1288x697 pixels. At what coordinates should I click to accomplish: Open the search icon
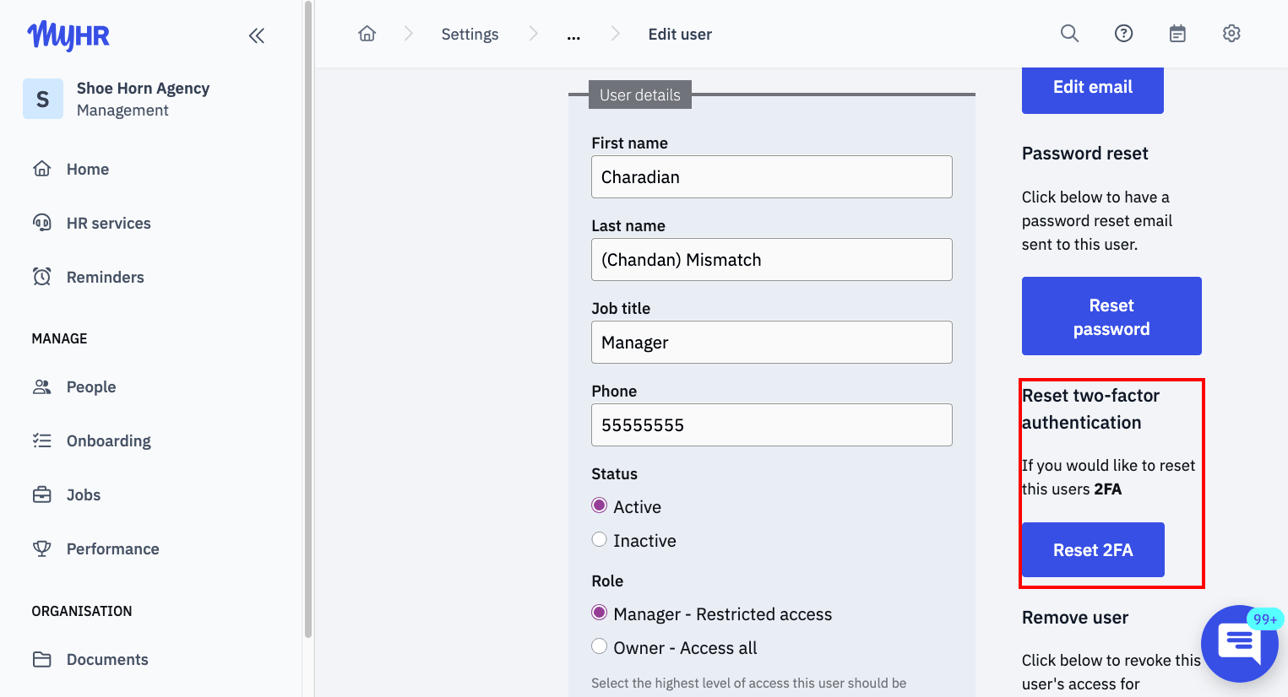point(1069,33)
